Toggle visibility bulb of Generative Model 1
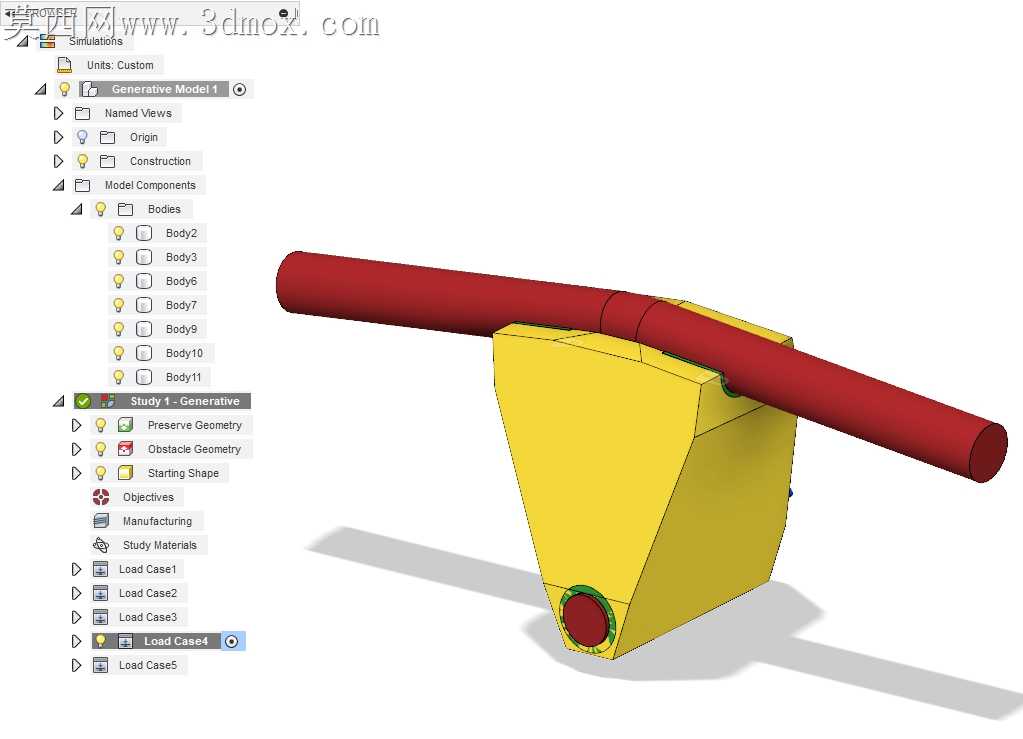The image size is (1023, 739). click(x=65, y=89)
